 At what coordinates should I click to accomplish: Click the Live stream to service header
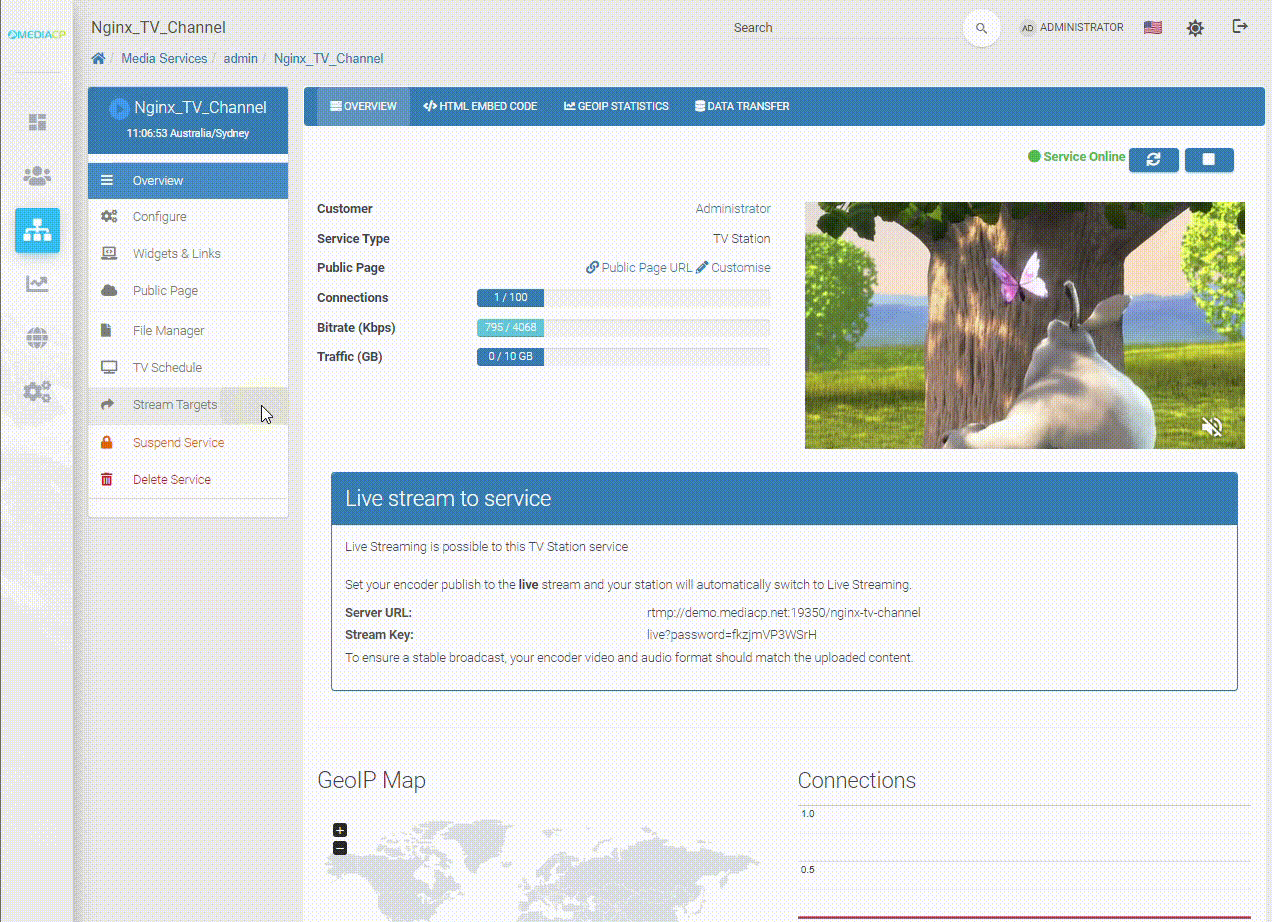(784, 499)
